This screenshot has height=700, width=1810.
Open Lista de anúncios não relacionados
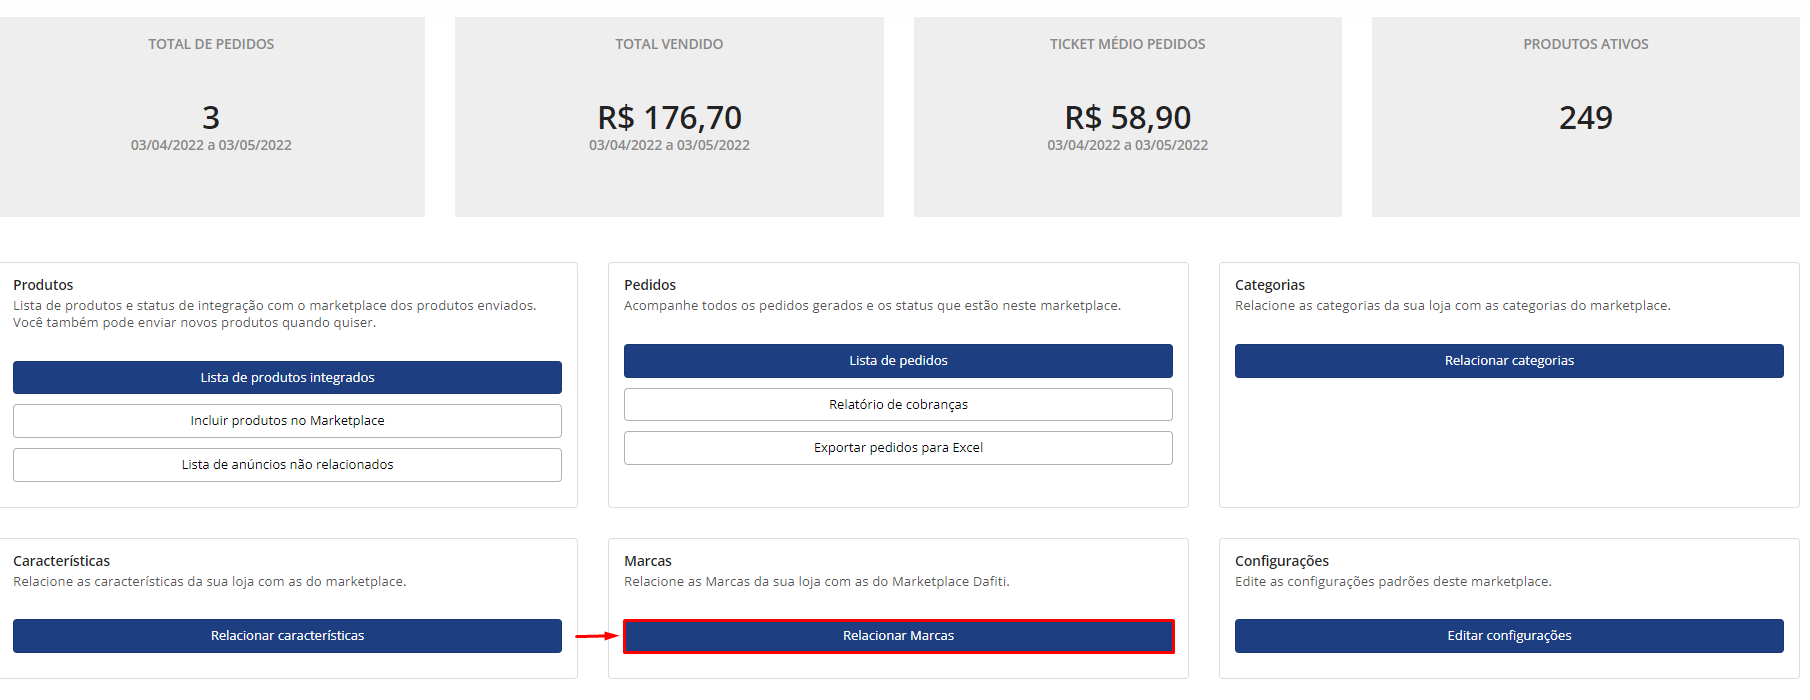(x=287, y=465)
